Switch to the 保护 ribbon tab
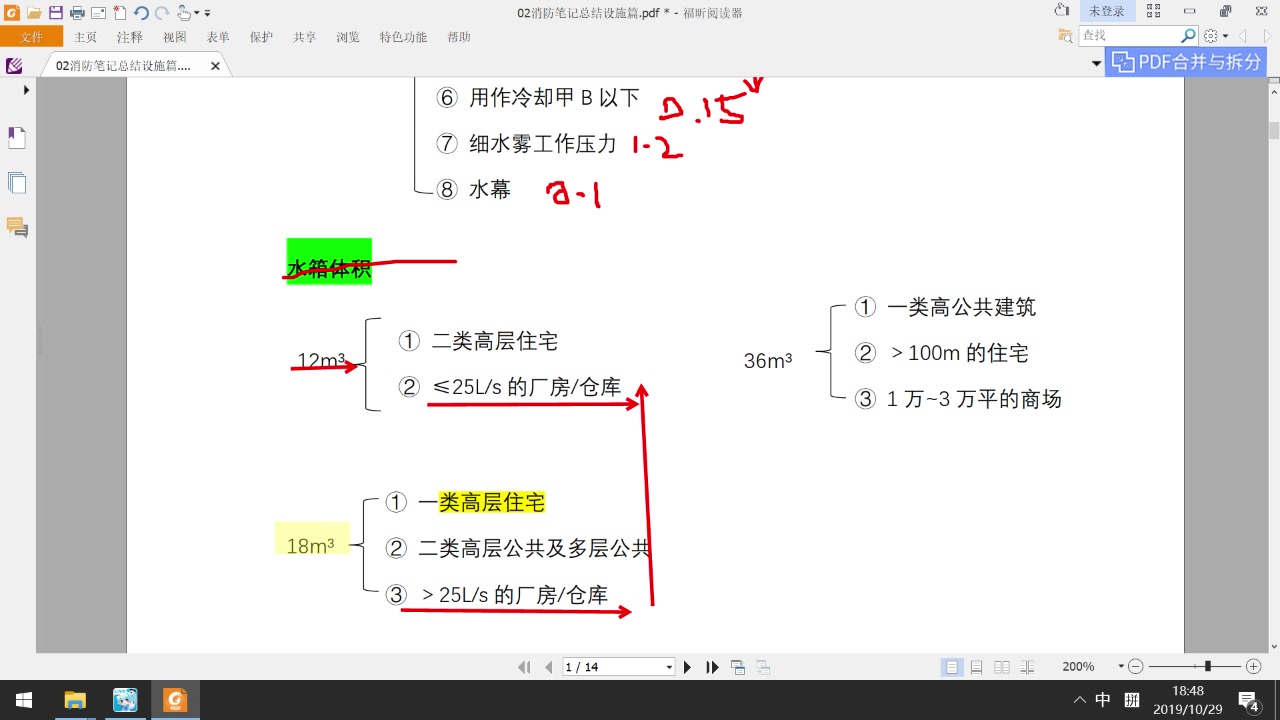The width and height of the screenshot is (1280, 720). [261, 37]
